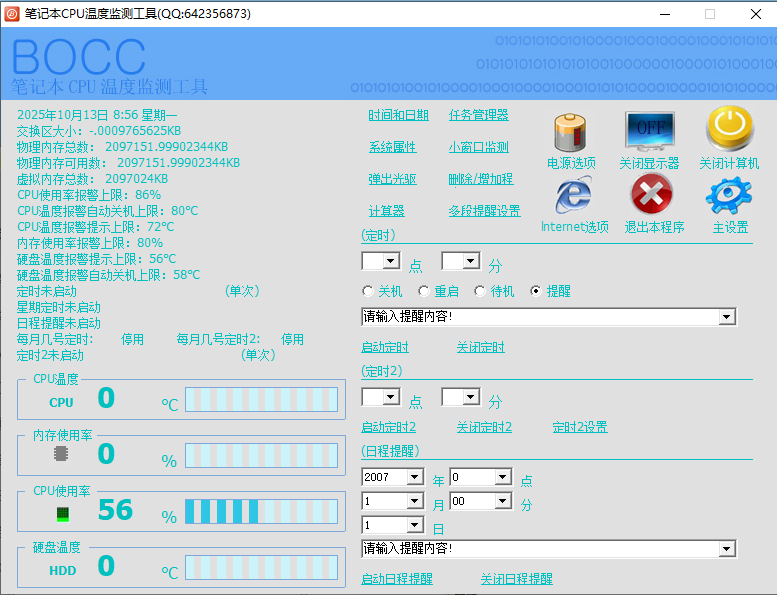The height and width of the screenshot is (595, 777).
Task: Open 时间和日期 time and date link
Action: 398,115
